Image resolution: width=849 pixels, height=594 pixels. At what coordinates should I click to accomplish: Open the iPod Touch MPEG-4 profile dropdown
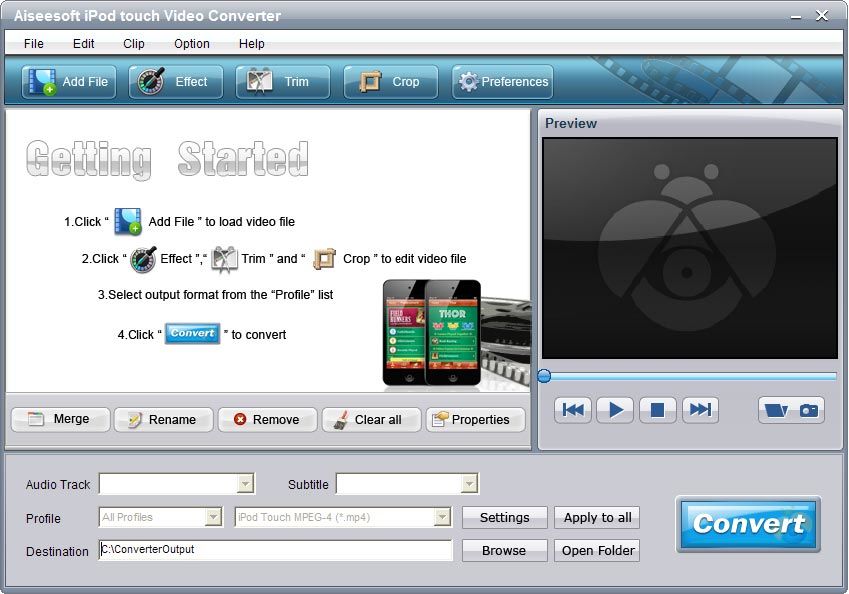[x=442, y=517]
